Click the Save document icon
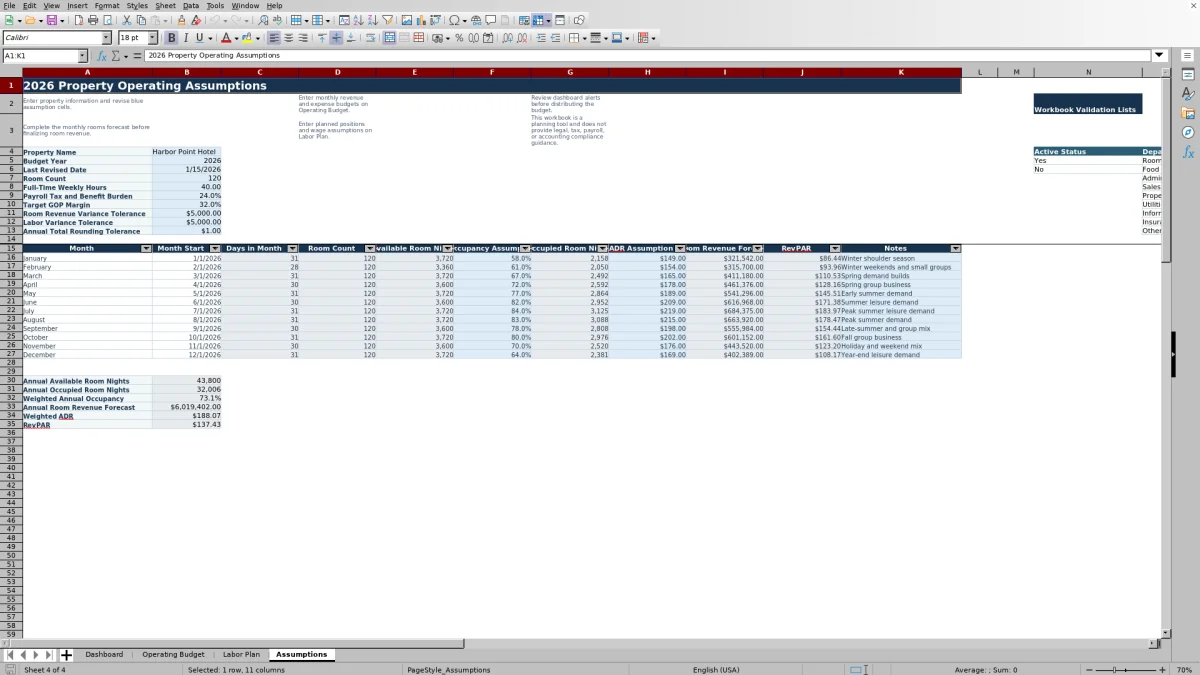Viewport: 1200px width, 675px height. [x=51, y=20]
